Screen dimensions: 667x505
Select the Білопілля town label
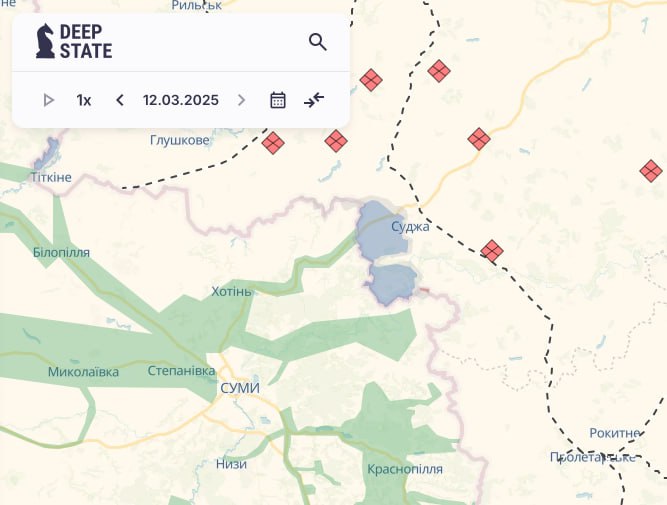click(x=61, y=253)
